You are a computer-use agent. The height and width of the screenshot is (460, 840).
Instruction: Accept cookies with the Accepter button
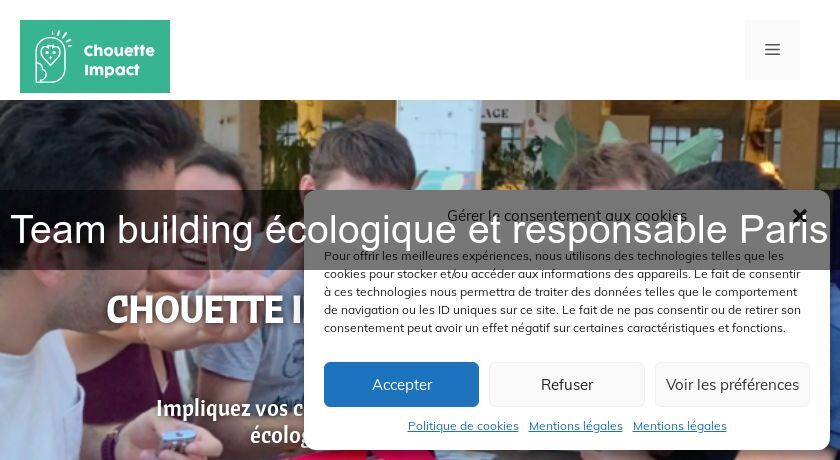401,384
